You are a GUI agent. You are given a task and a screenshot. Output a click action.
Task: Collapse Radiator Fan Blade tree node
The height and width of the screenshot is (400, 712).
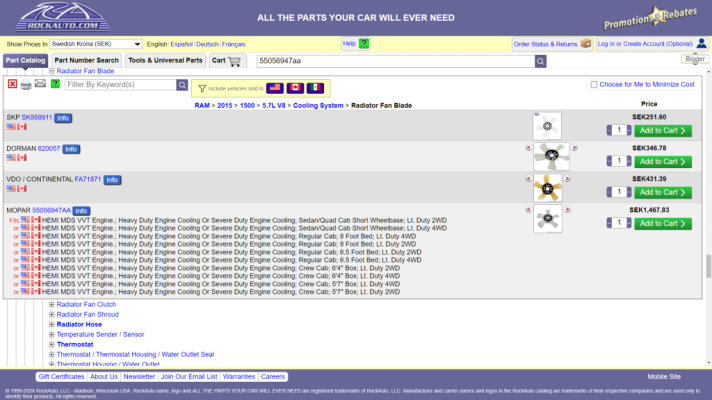tap(51, 71)
